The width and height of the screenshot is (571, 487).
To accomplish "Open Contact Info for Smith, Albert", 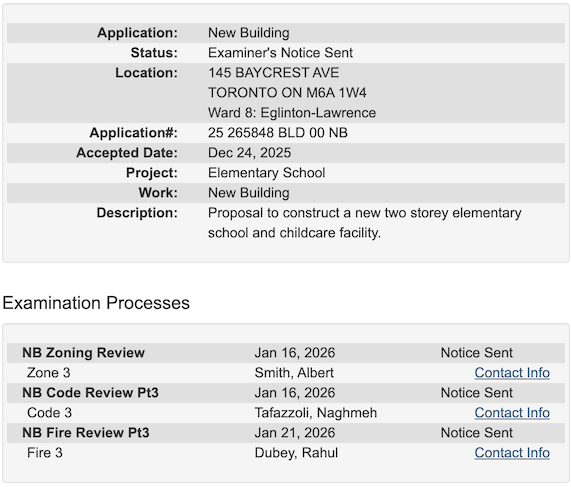I will [512, 373].
